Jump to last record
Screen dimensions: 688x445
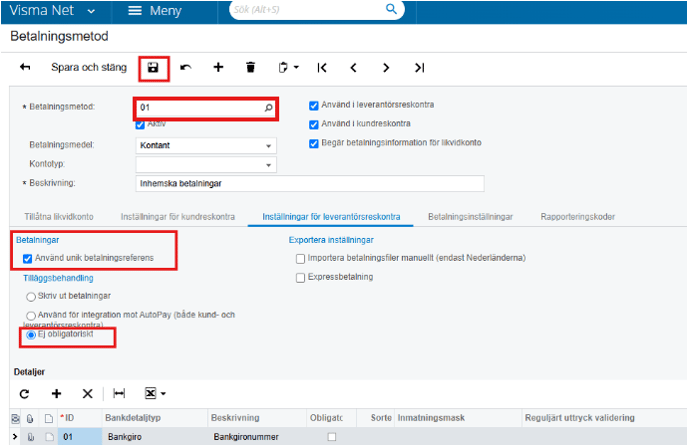(x=419, y=68)
